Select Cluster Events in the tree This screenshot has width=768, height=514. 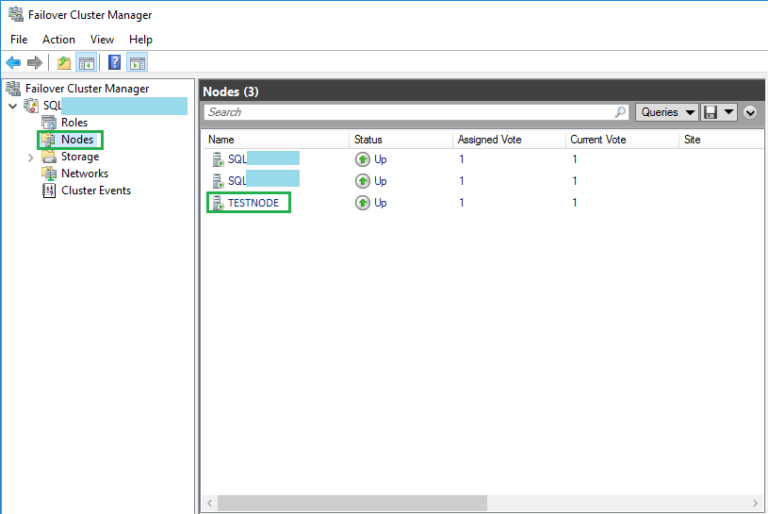pyautogui.click(x=96, y=191)
